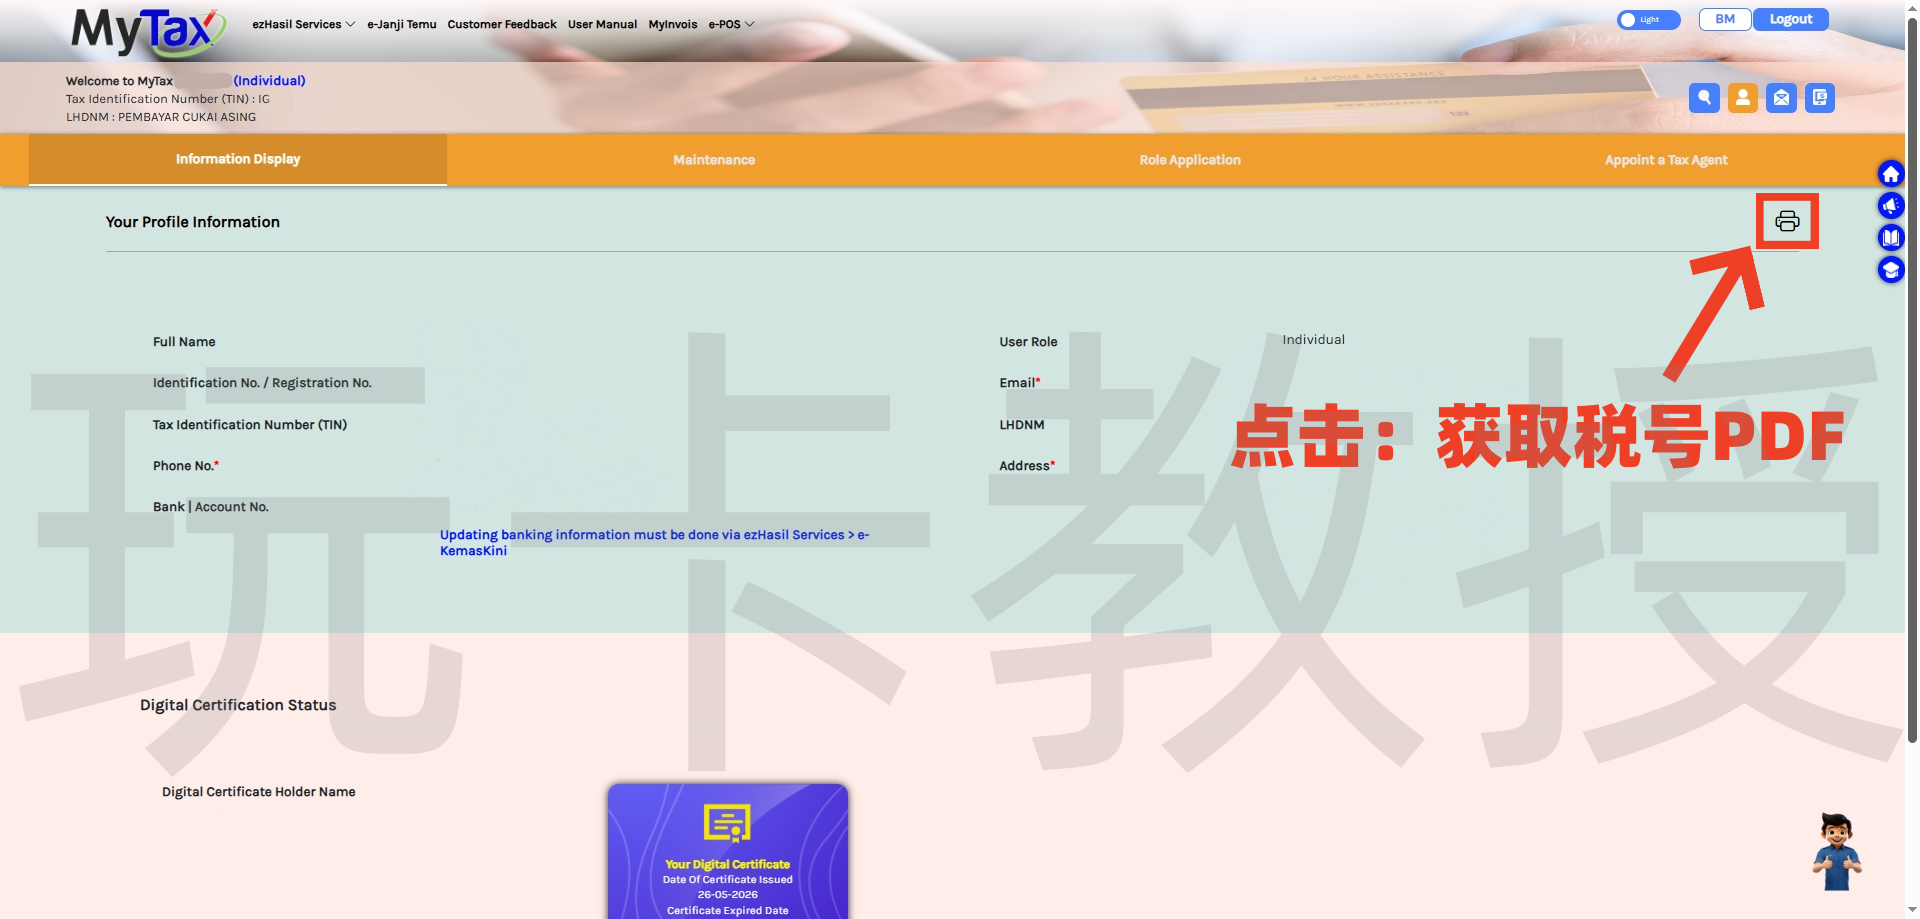The width and height of the screenshot is (1920, 919).
Task: Switch to the Role Application tab
Action: click(x=1190, y=160)
